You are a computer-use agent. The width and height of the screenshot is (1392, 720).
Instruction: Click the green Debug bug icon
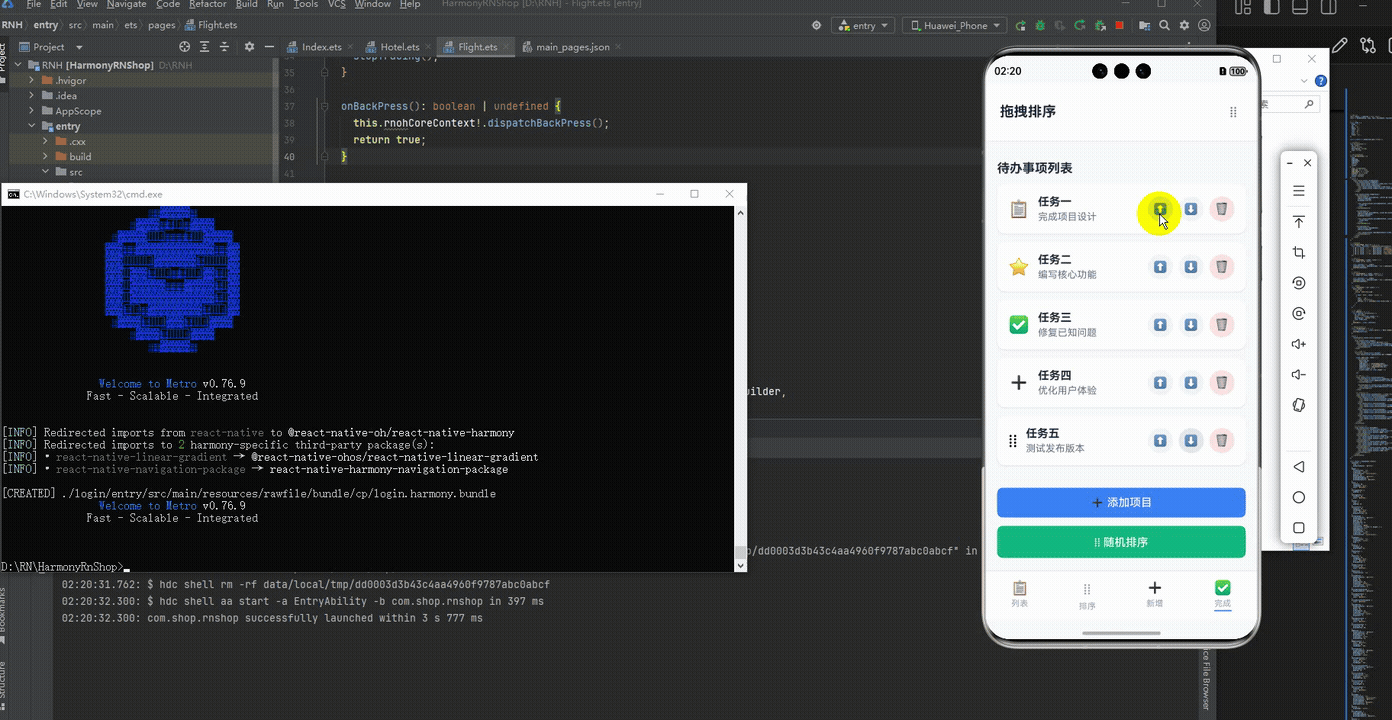point(1040,26)
